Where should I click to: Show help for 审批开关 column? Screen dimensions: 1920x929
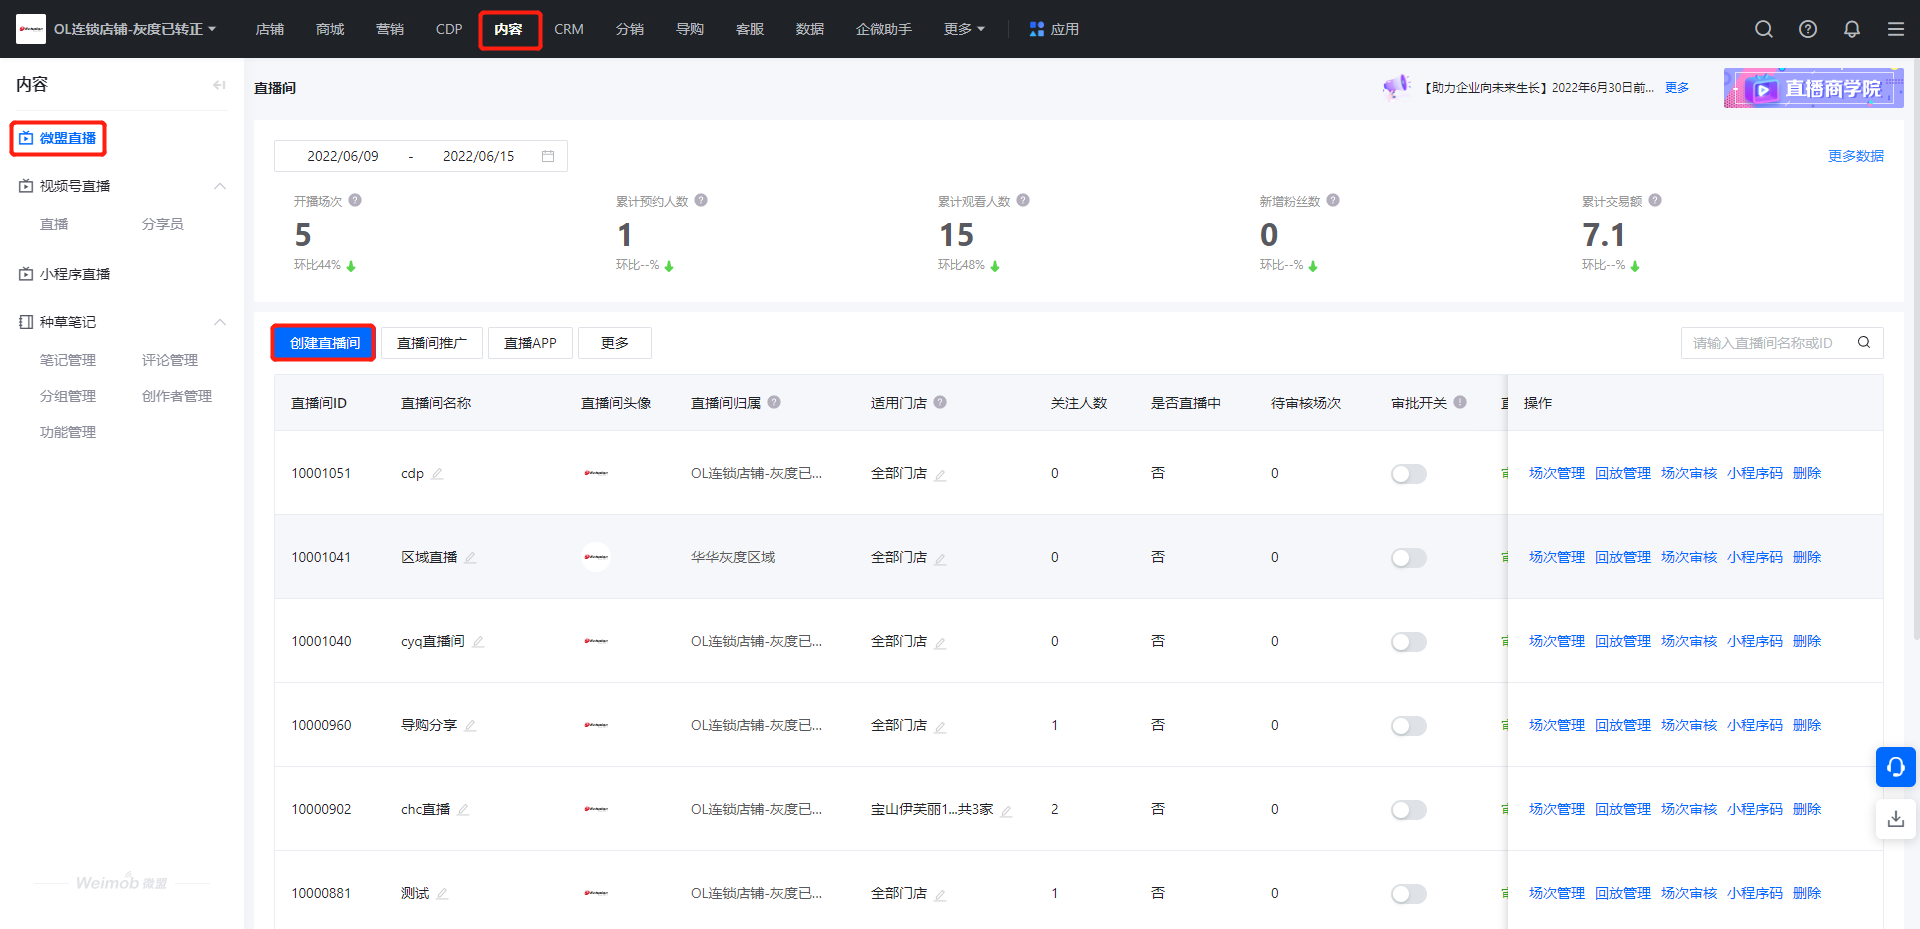click(1460, 402)
